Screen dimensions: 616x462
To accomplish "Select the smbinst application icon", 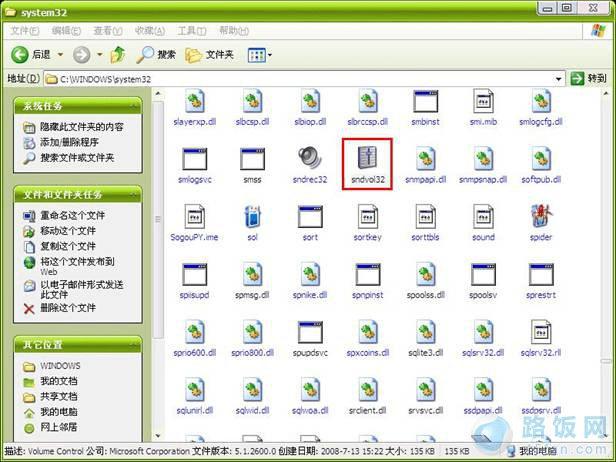I will 425,101.
